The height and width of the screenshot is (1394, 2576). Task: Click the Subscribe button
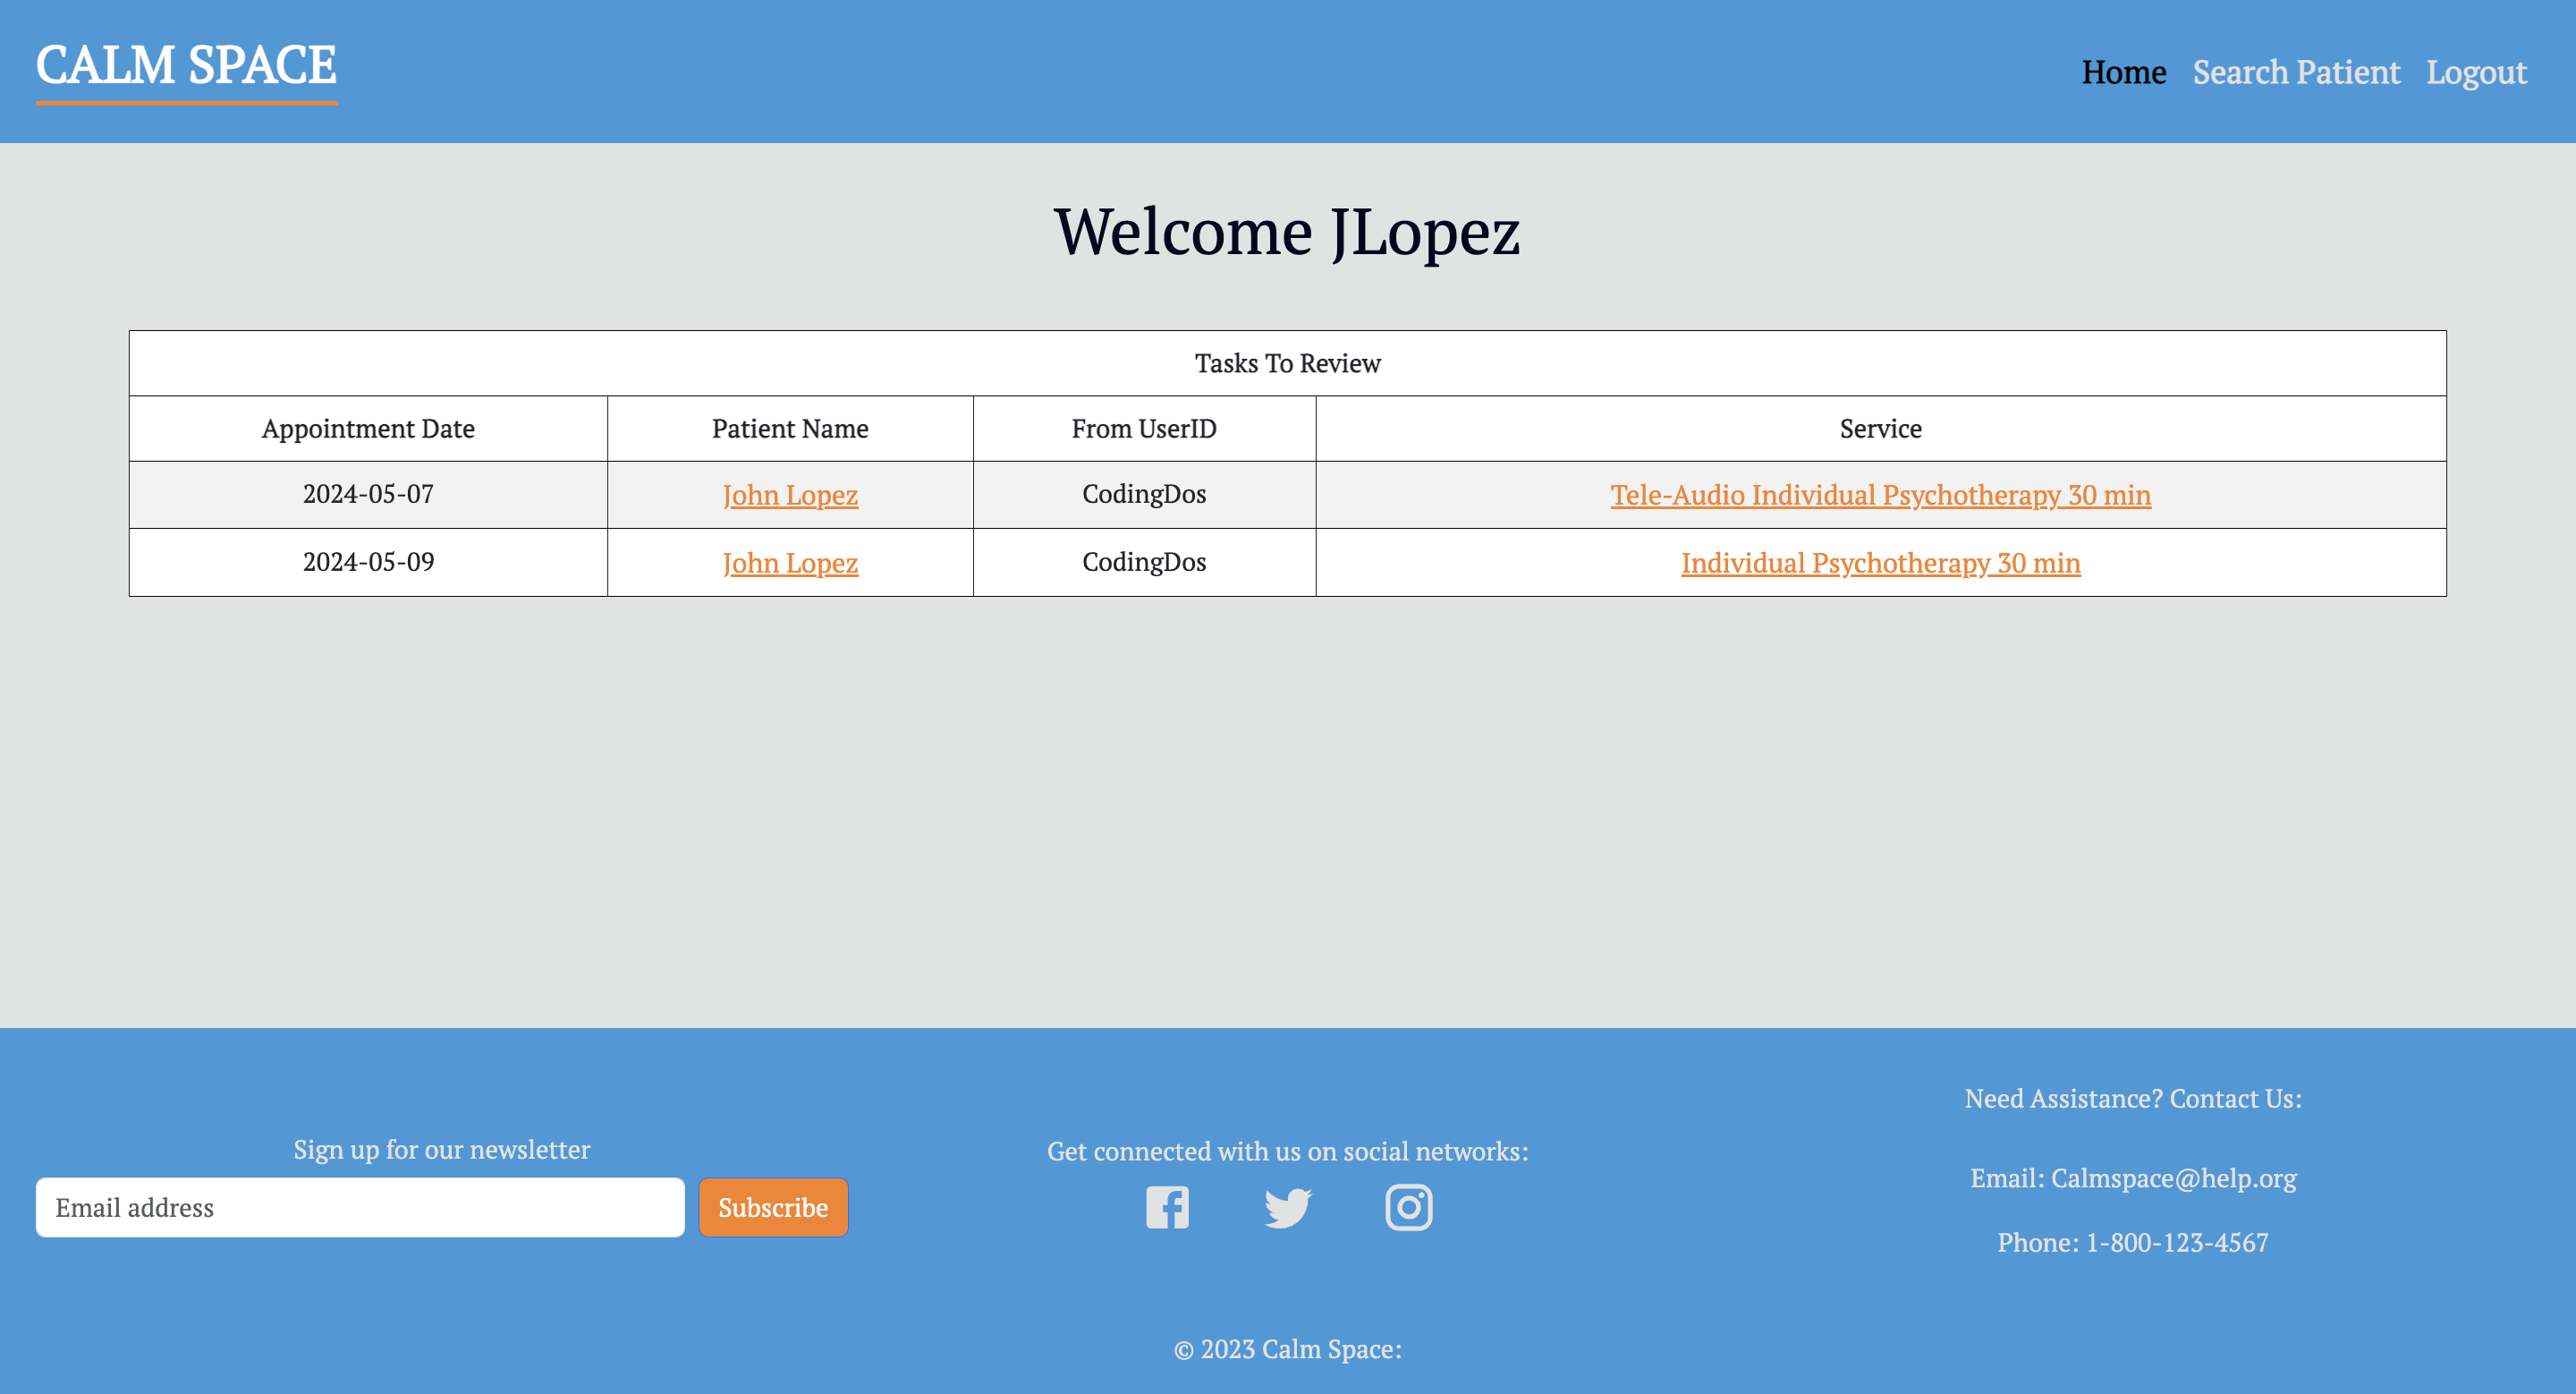(773, 1207)
